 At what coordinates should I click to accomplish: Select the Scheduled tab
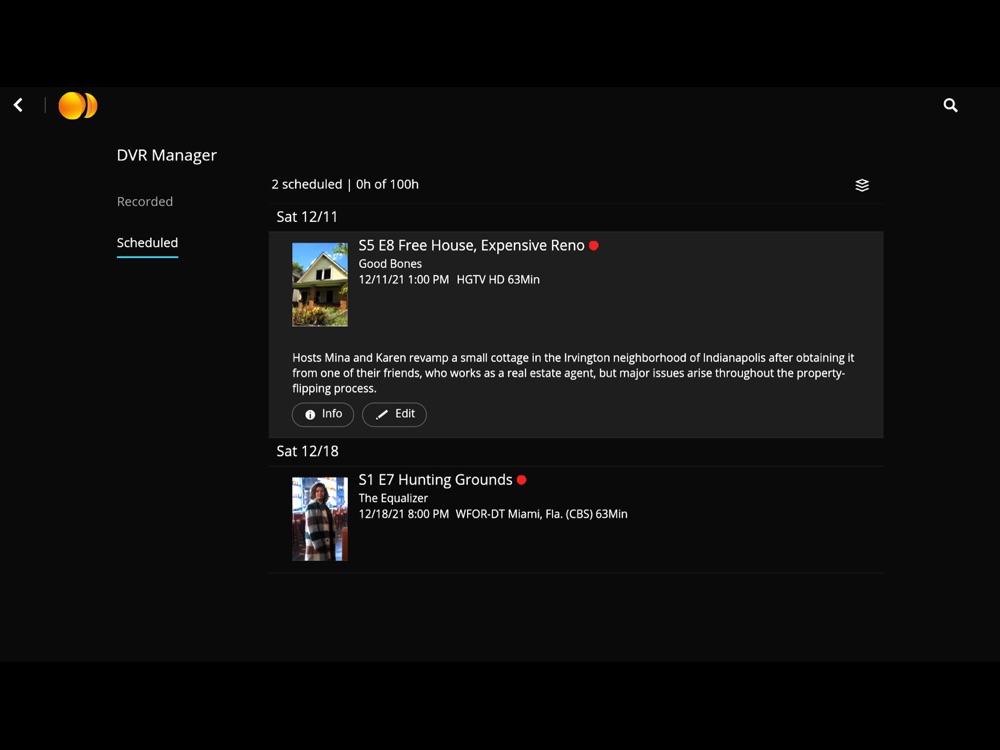(x=147, y=243)
